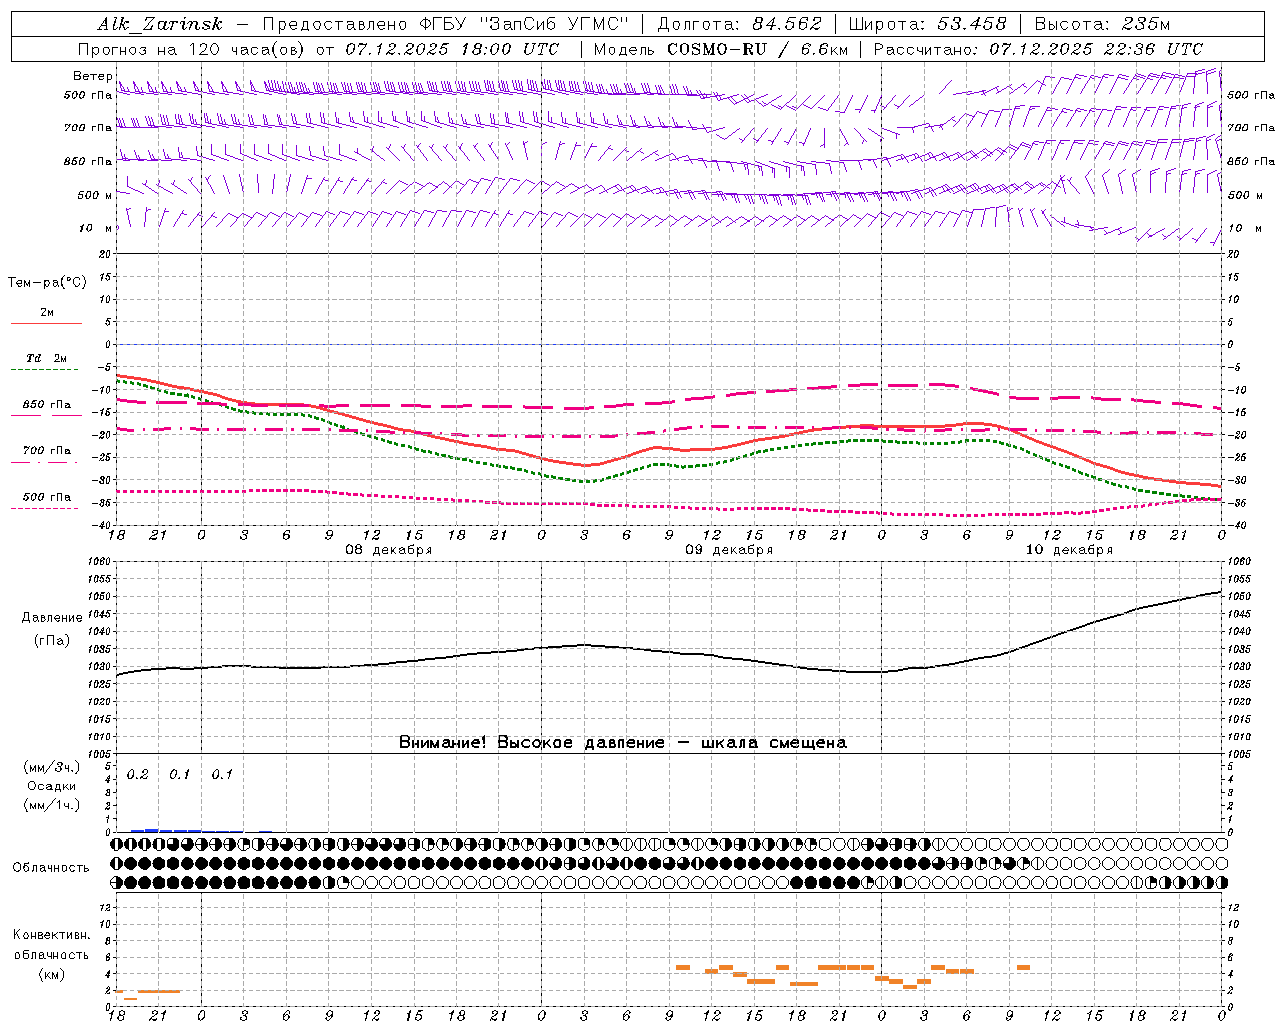Click the model name COSMO-RU / 6.6км
Image resolution: width=1280 pixels, height=1024 pixels.
pos(757,49)
